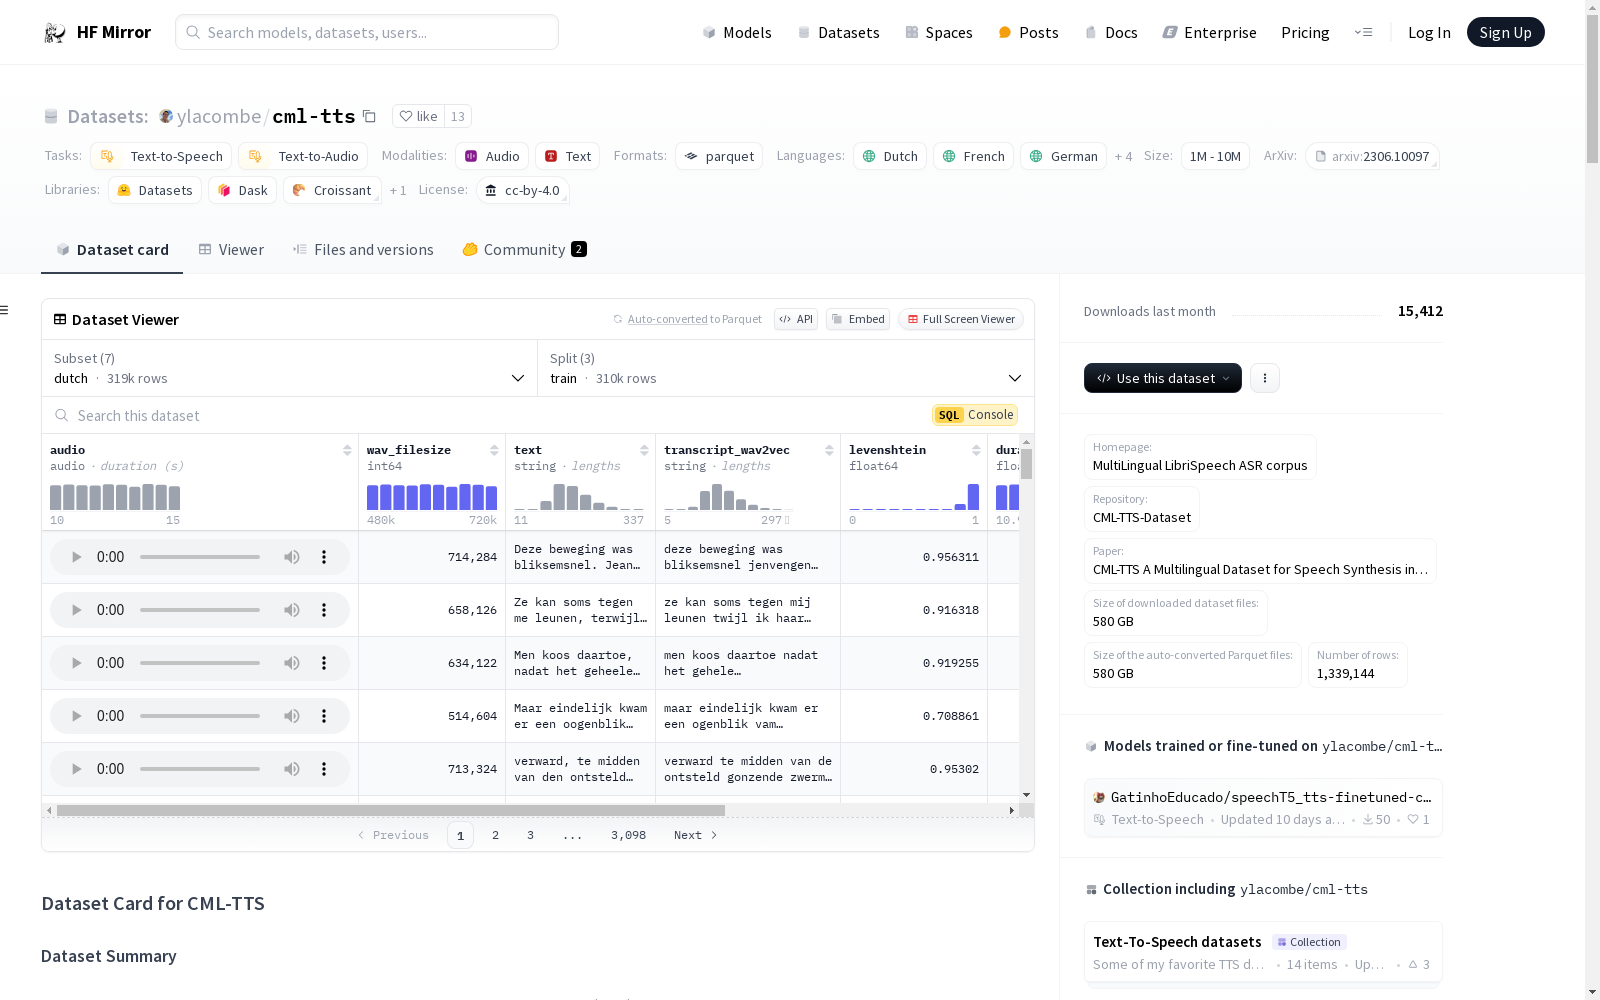Go to Datasets in the top navigation
Viewport: 1600px width, 1000px height.
tap(838, 33)
